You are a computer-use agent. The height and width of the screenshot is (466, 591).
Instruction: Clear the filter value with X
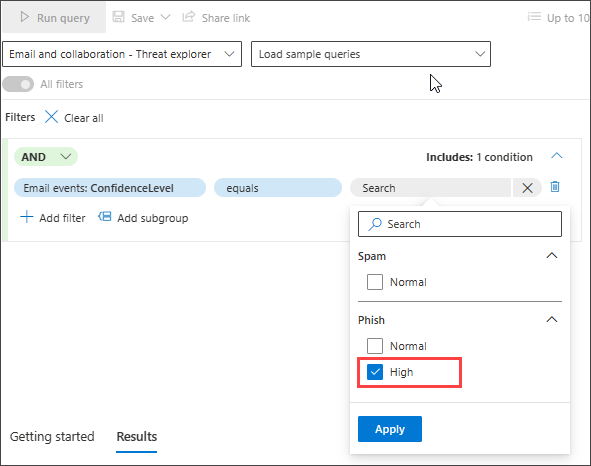527,188
